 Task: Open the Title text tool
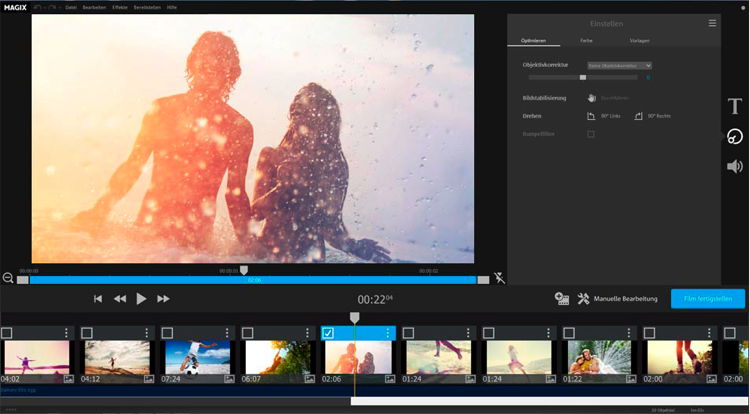(x=734, y=106)
